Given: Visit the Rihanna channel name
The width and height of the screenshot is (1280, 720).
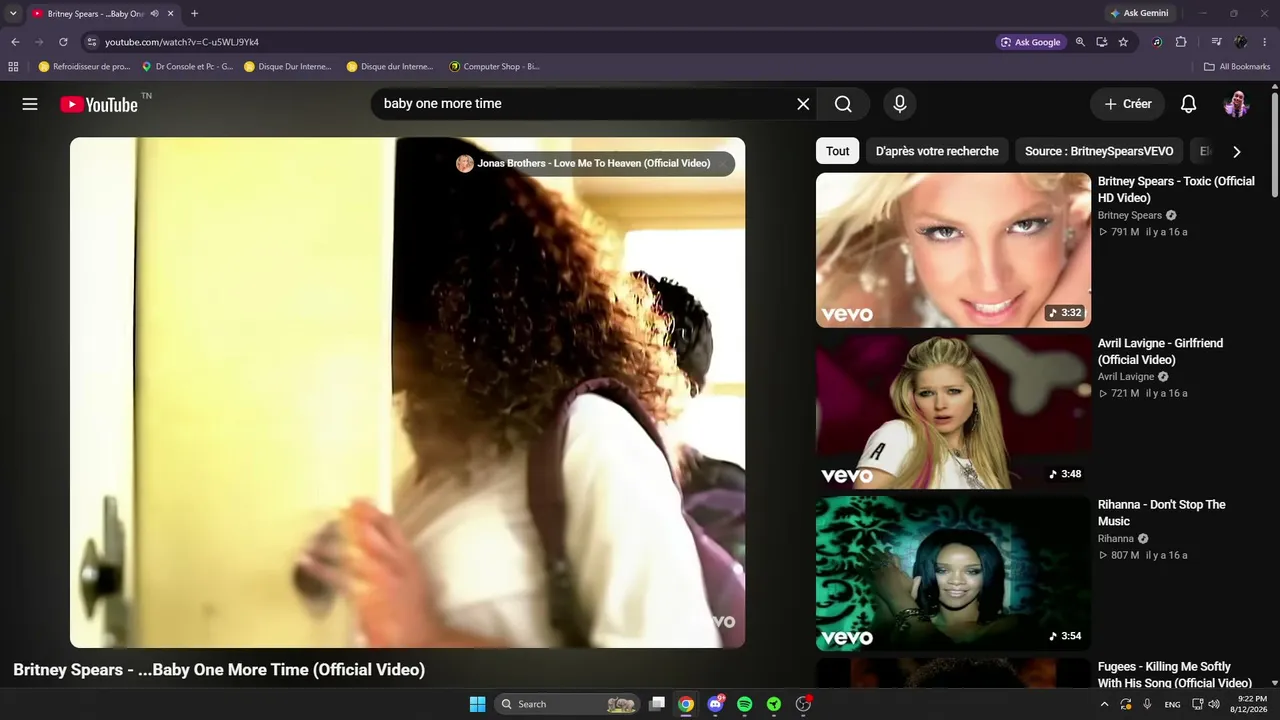Looking at the screenshot, I should (x=1116, y=539).
